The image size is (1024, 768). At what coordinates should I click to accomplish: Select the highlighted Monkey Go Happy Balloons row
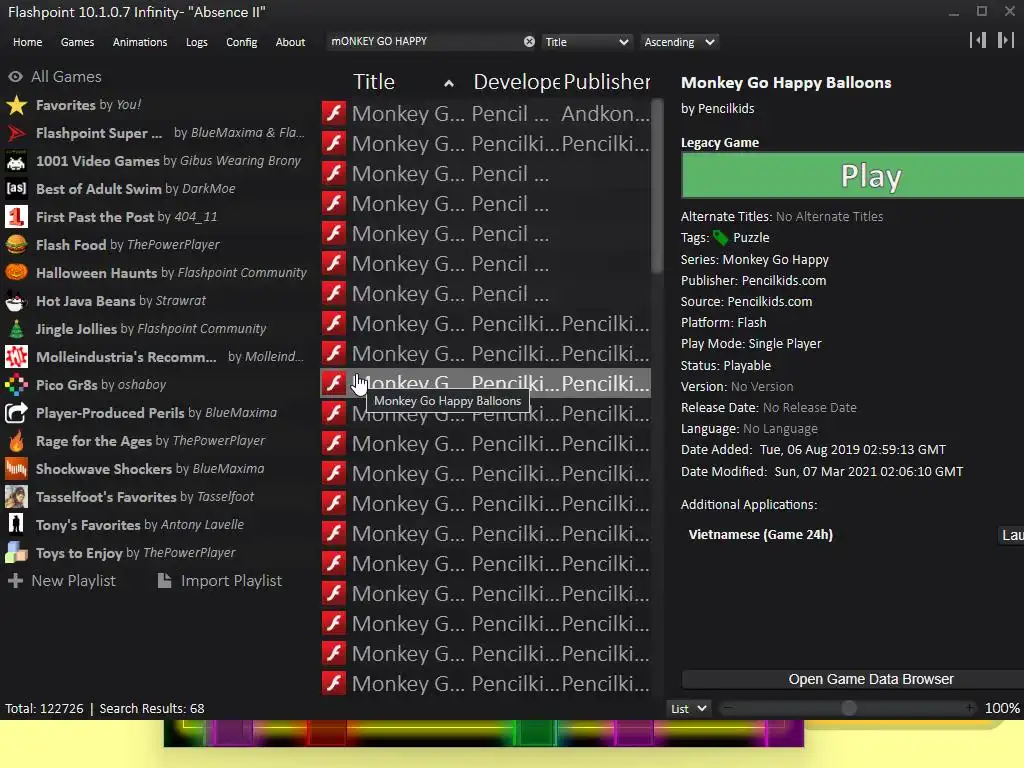click(x=485, y=383)
